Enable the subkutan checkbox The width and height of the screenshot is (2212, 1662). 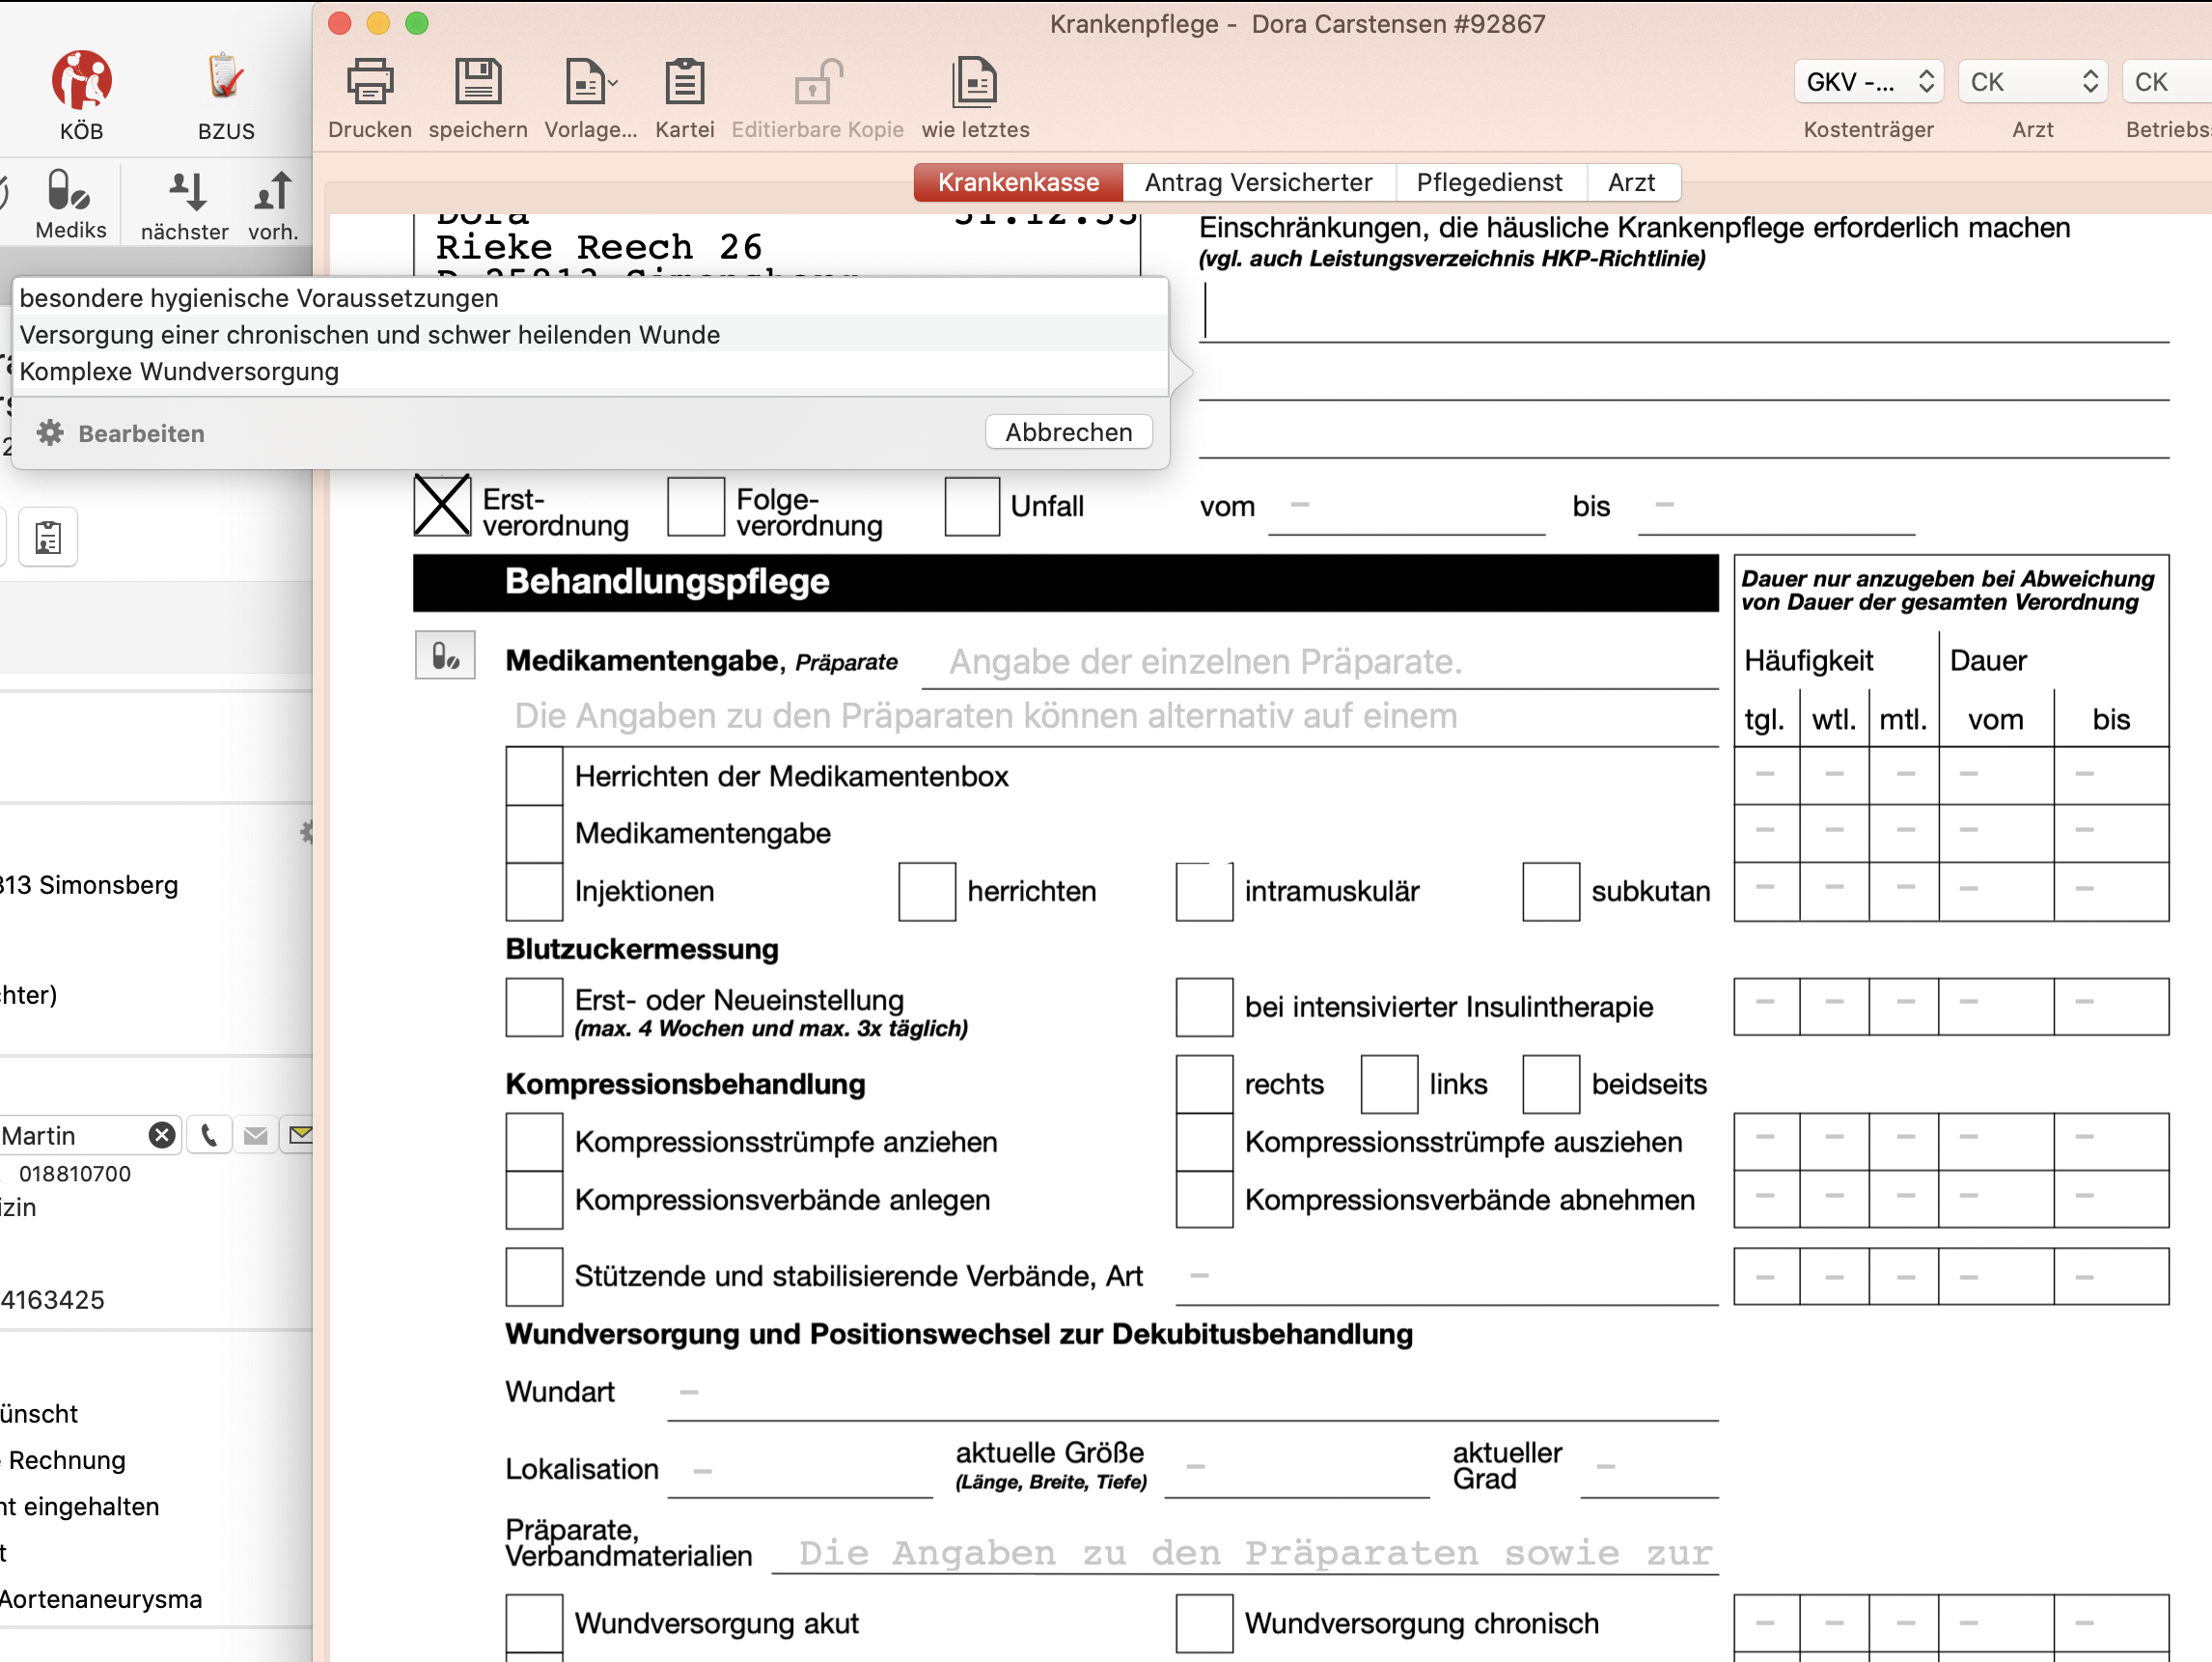tap(1551, 892)
